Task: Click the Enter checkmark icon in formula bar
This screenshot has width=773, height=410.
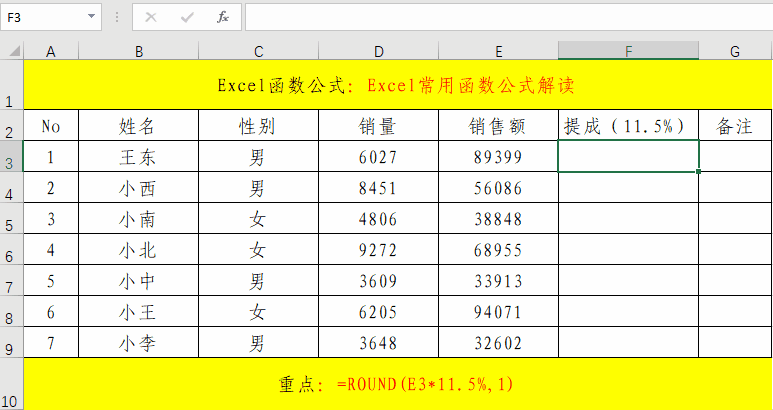Action: [187, 18]
